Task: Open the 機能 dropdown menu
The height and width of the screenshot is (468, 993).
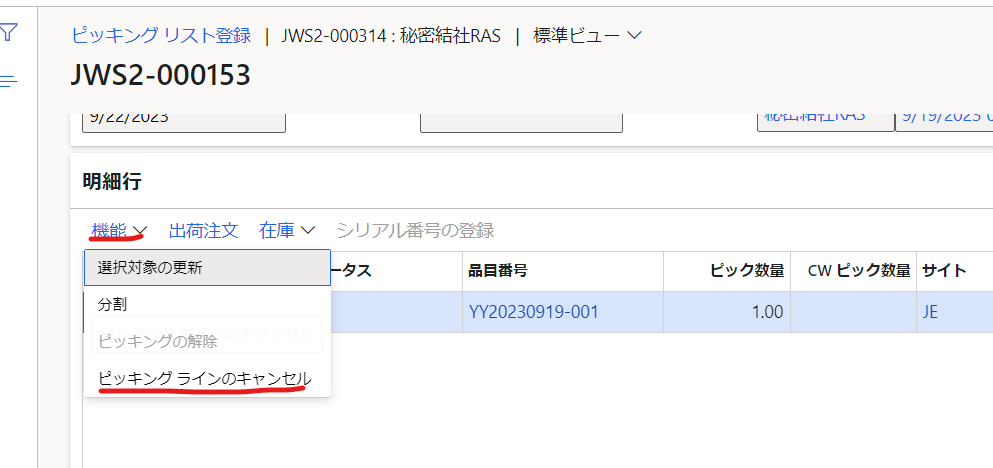Action: (x=119, y=231)
